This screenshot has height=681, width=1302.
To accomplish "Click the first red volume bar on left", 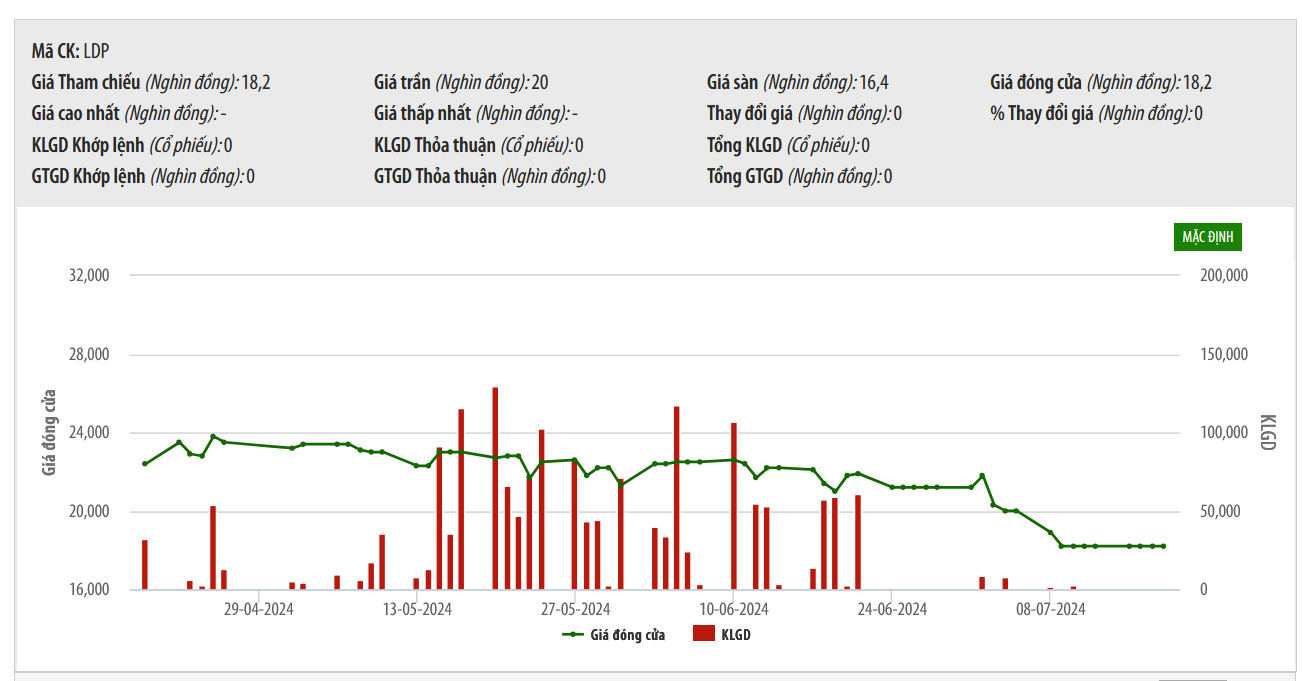I will (x=145, y=565).
